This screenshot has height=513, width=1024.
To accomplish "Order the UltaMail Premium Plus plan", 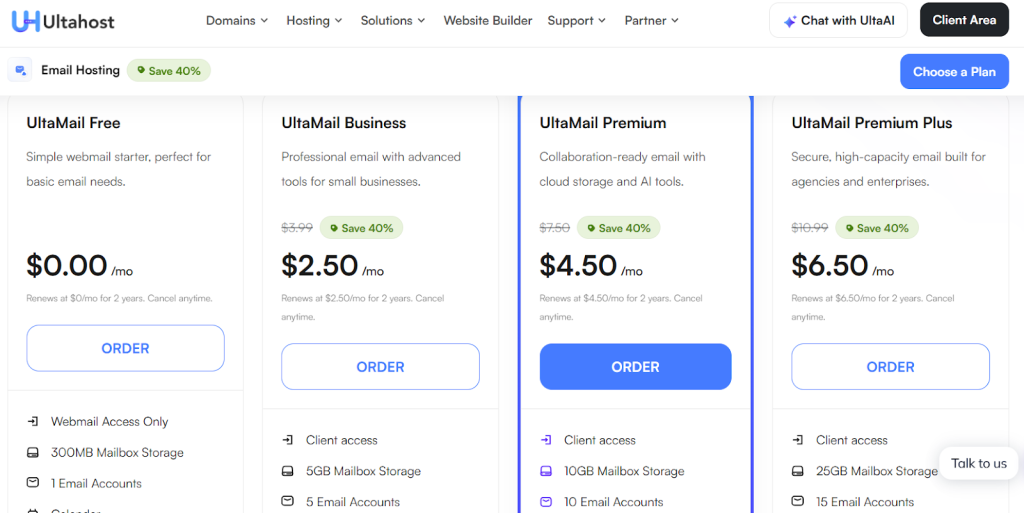I will [891, 367].
